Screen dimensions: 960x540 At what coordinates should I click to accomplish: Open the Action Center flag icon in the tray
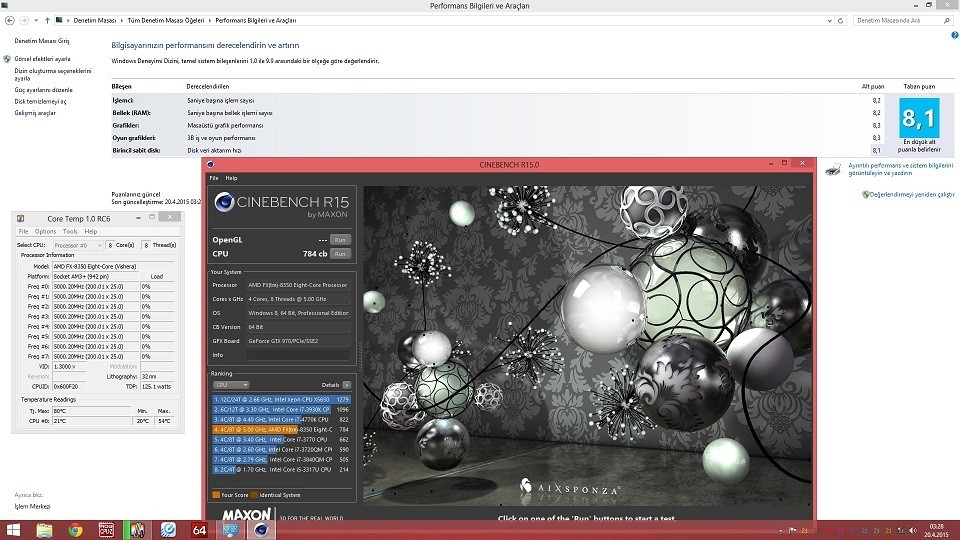point(792,531)
